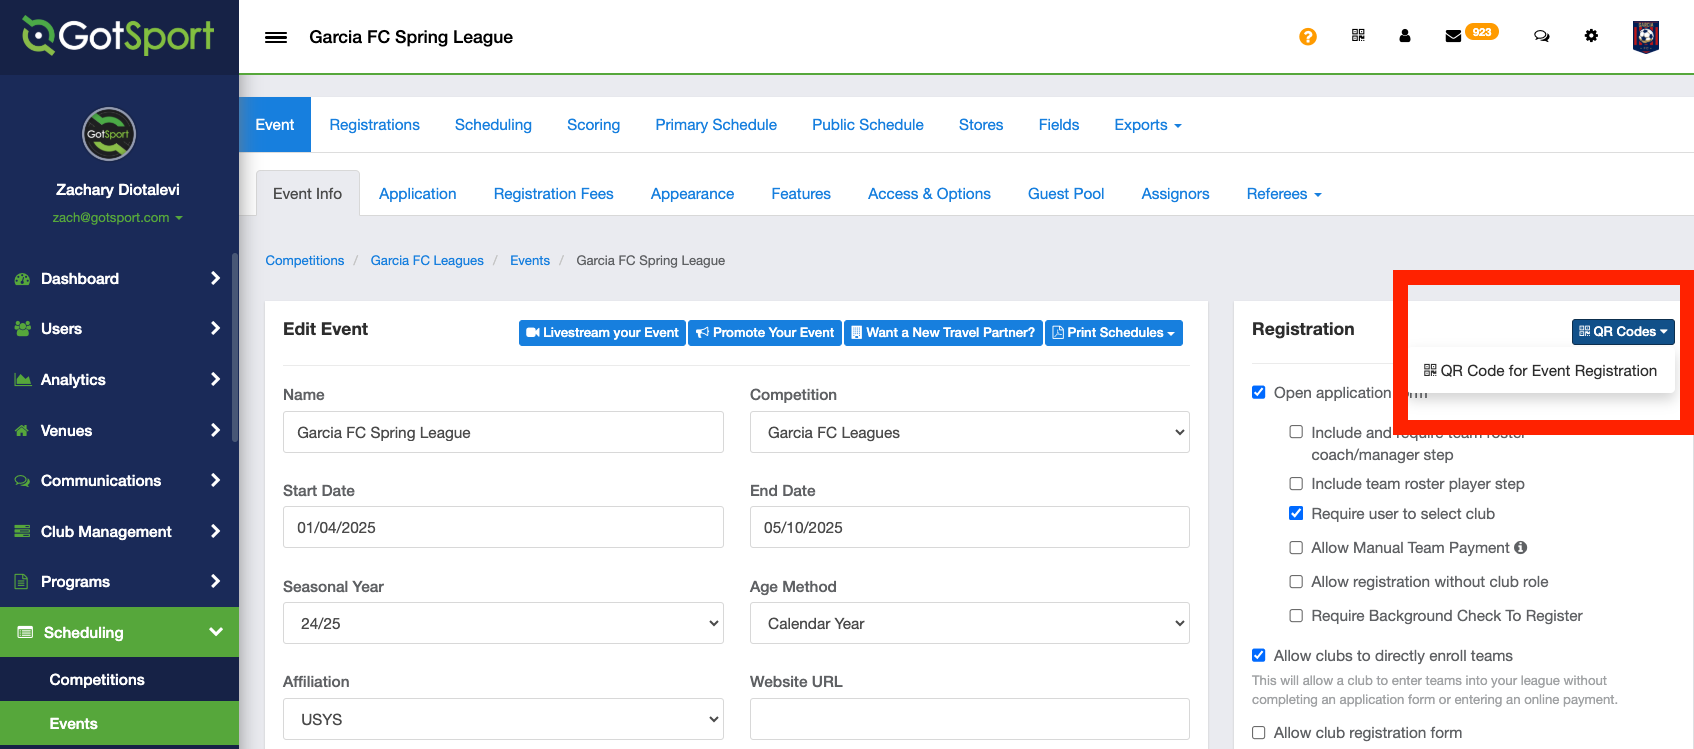Expand the Print Schedules dropdown button
1694x749 pixels.
pyautogui.click(x=1114, y=333)
